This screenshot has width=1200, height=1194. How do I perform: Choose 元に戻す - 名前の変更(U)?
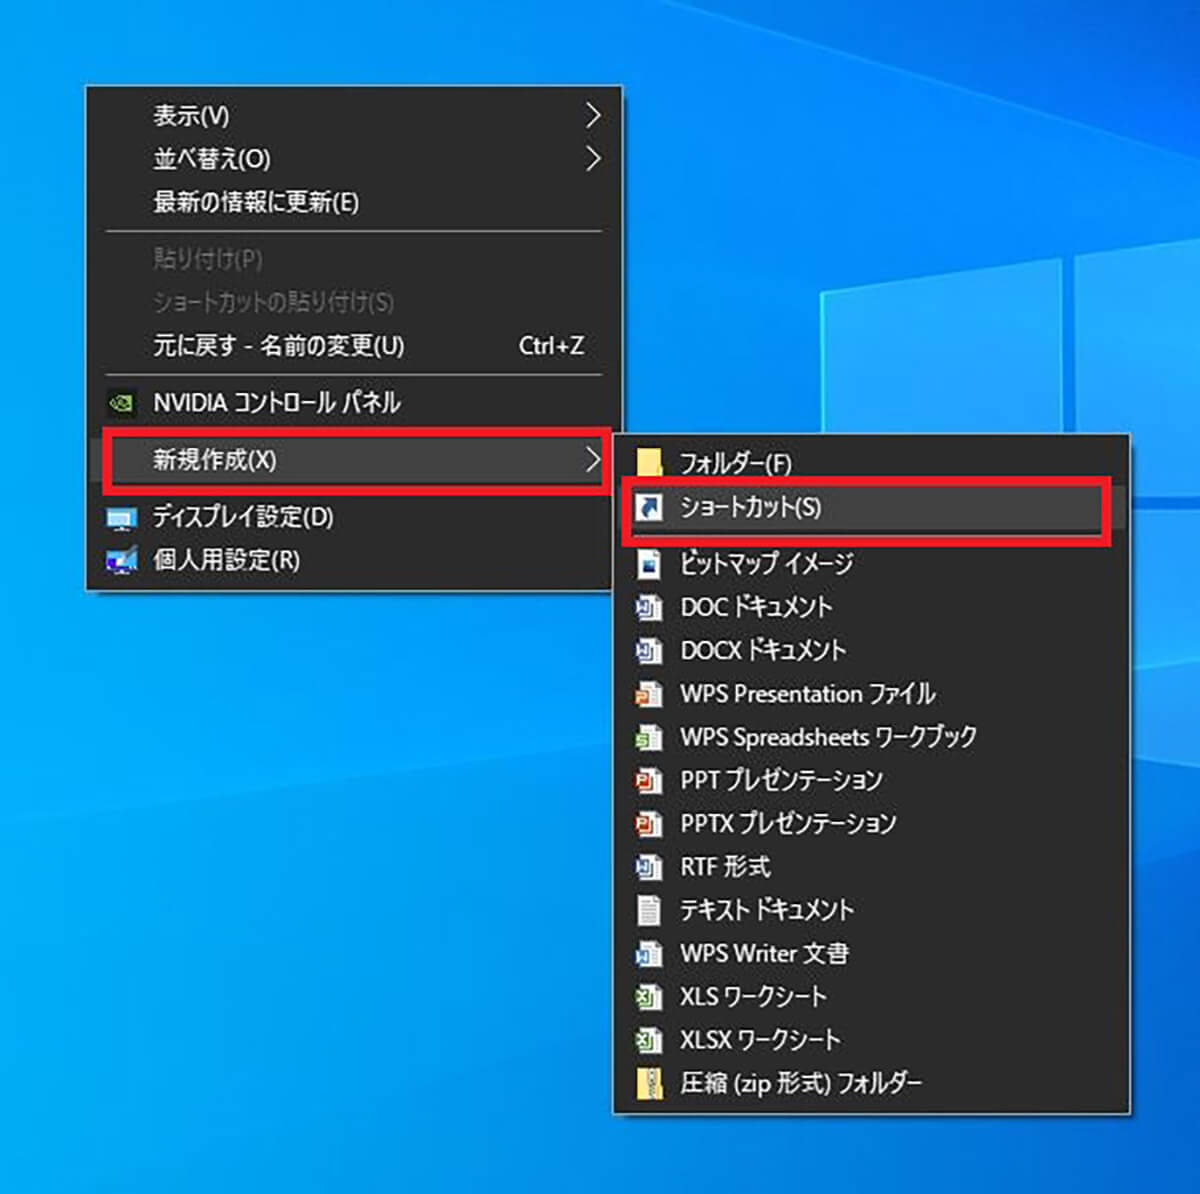tap(278, 346)
